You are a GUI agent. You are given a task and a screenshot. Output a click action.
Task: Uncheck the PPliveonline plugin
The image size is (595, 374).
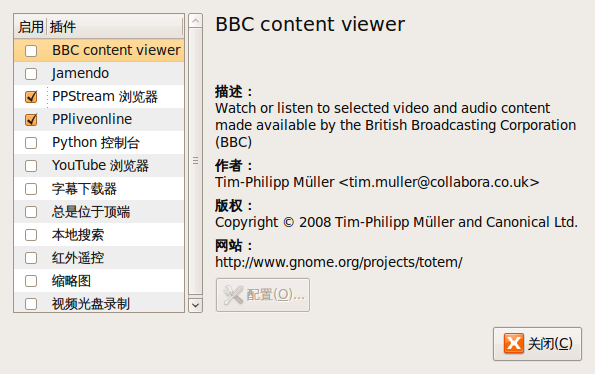point(31,120)
